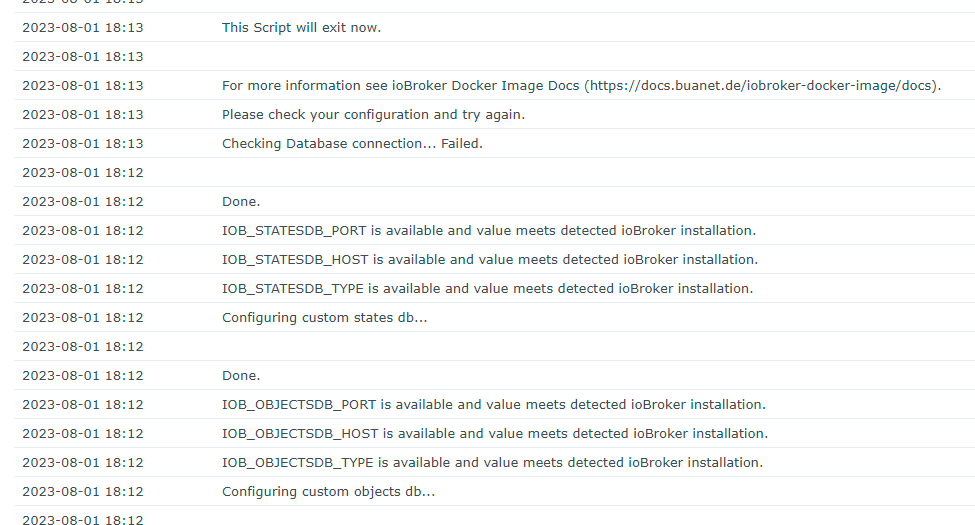Select the IOB_OBJECTSDB_TYPE log message
This screenshot has width=975, height=525.
[x=492, y=463]
